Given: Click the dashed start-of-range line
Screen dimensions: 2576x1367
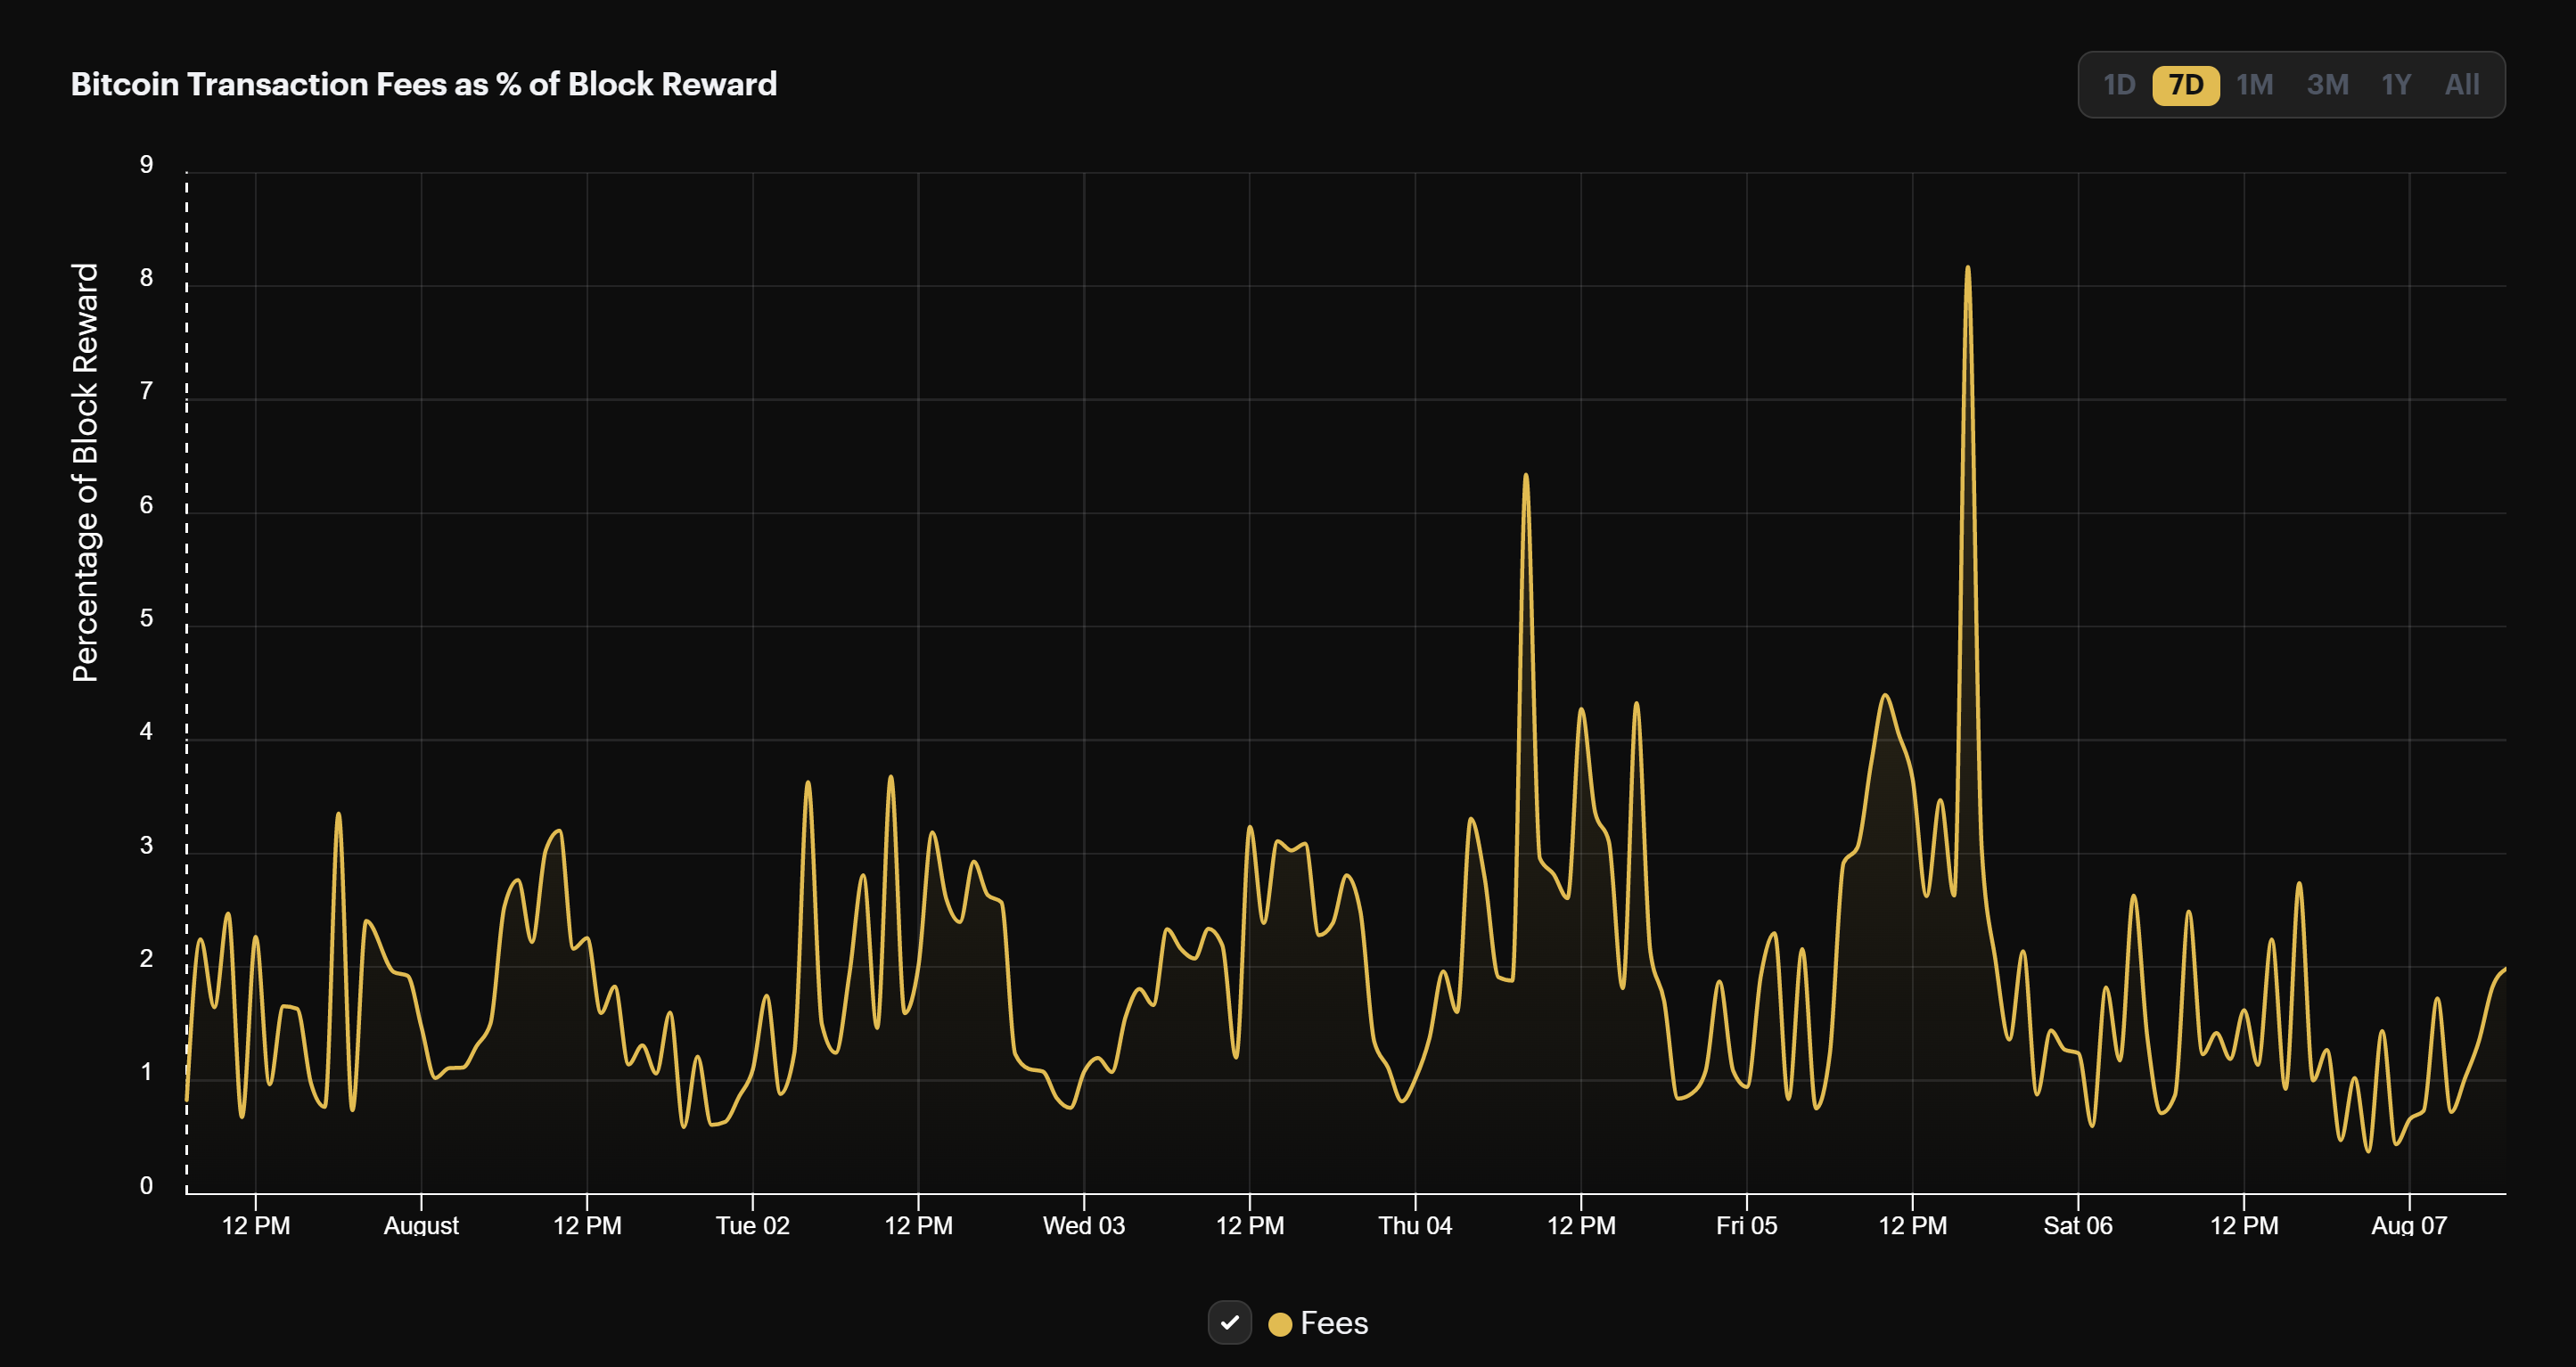Looking at the screenshot, I should 186,680.
